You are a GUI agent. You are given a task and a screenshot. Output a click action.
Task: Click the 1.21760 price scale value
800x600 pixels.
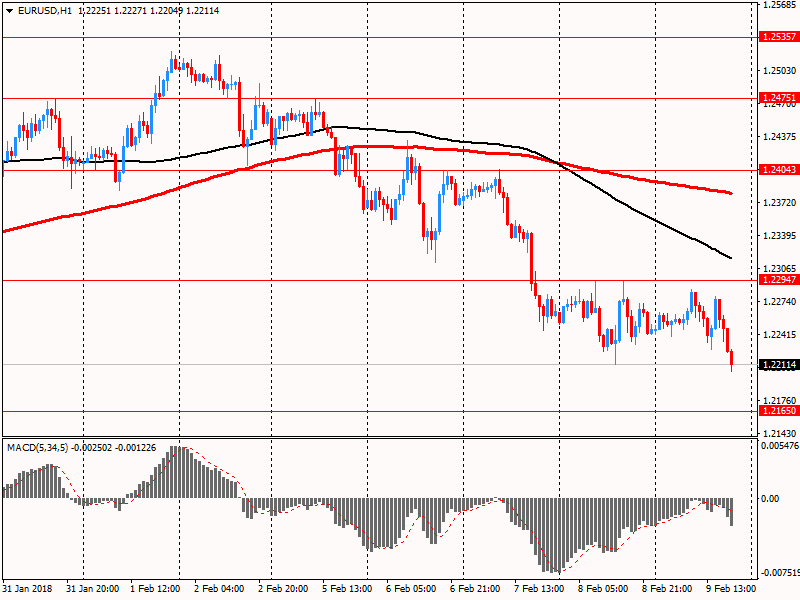[x=780, y=401]
